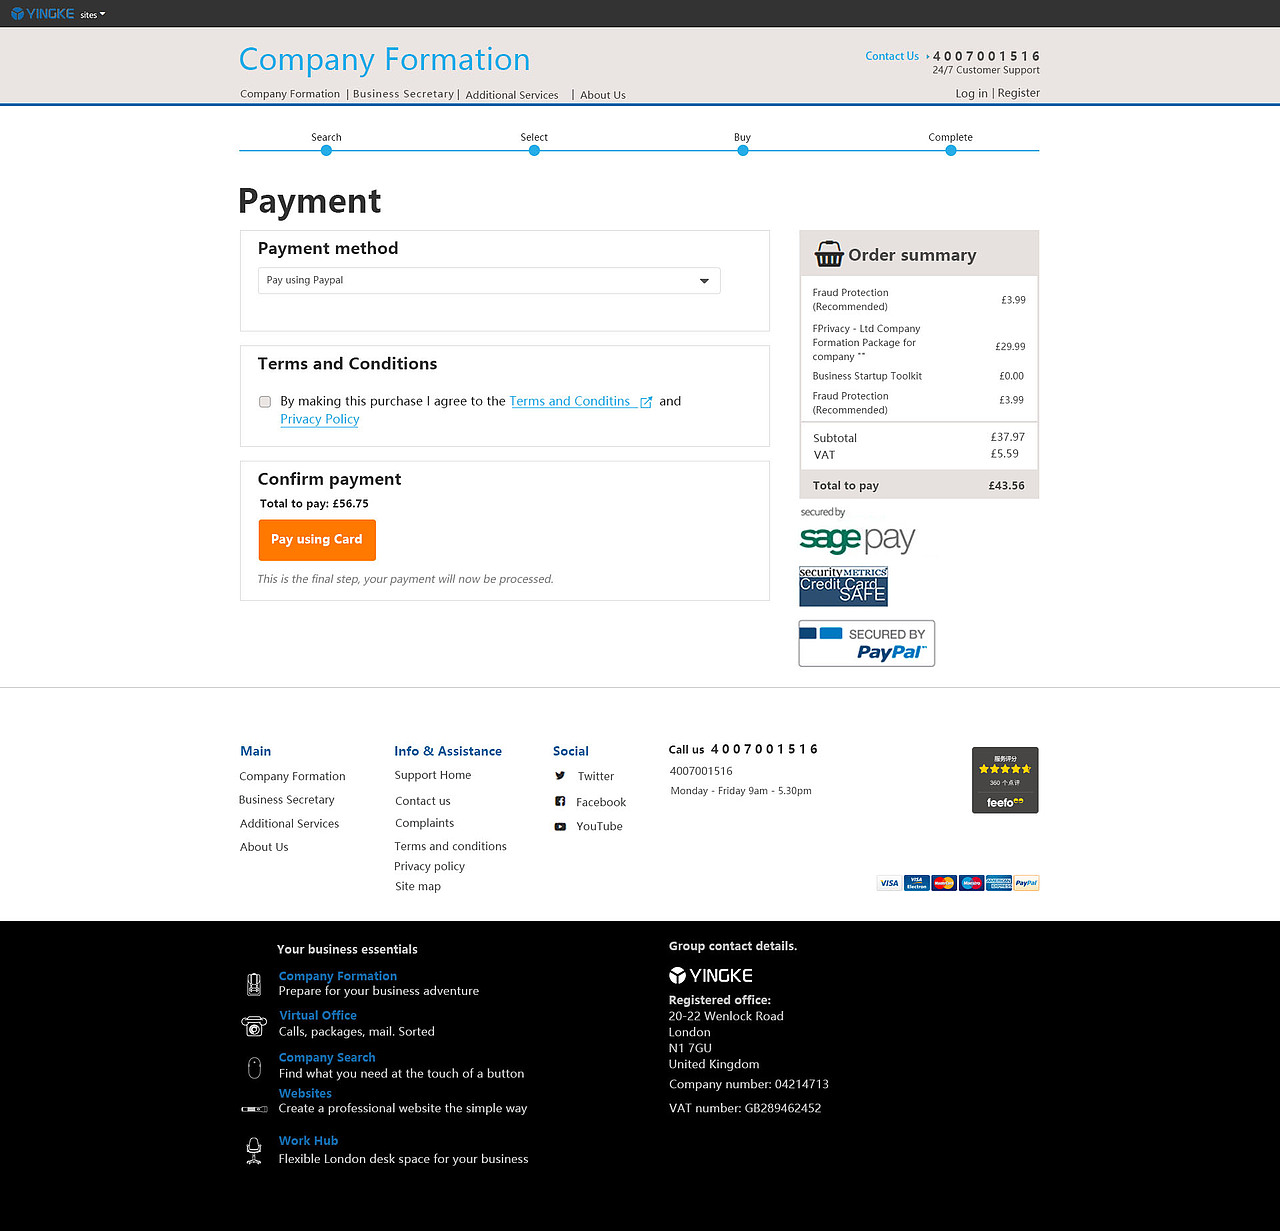This screenshot has height=1231, width=1280.
Task: Click the PayPal payment icon in footer
Action: point(1026,883)
